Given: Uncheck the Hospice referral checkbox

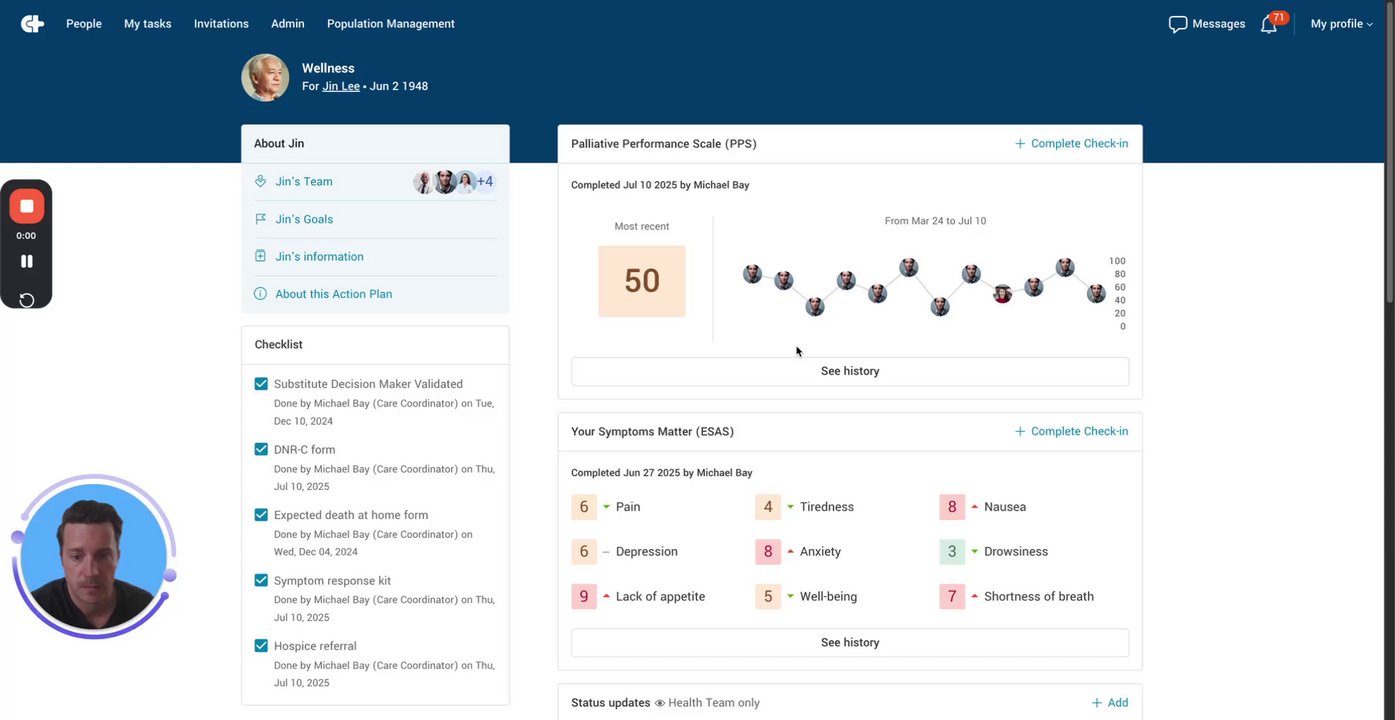Looking at the screenshot, I should (x=261, y=646).
